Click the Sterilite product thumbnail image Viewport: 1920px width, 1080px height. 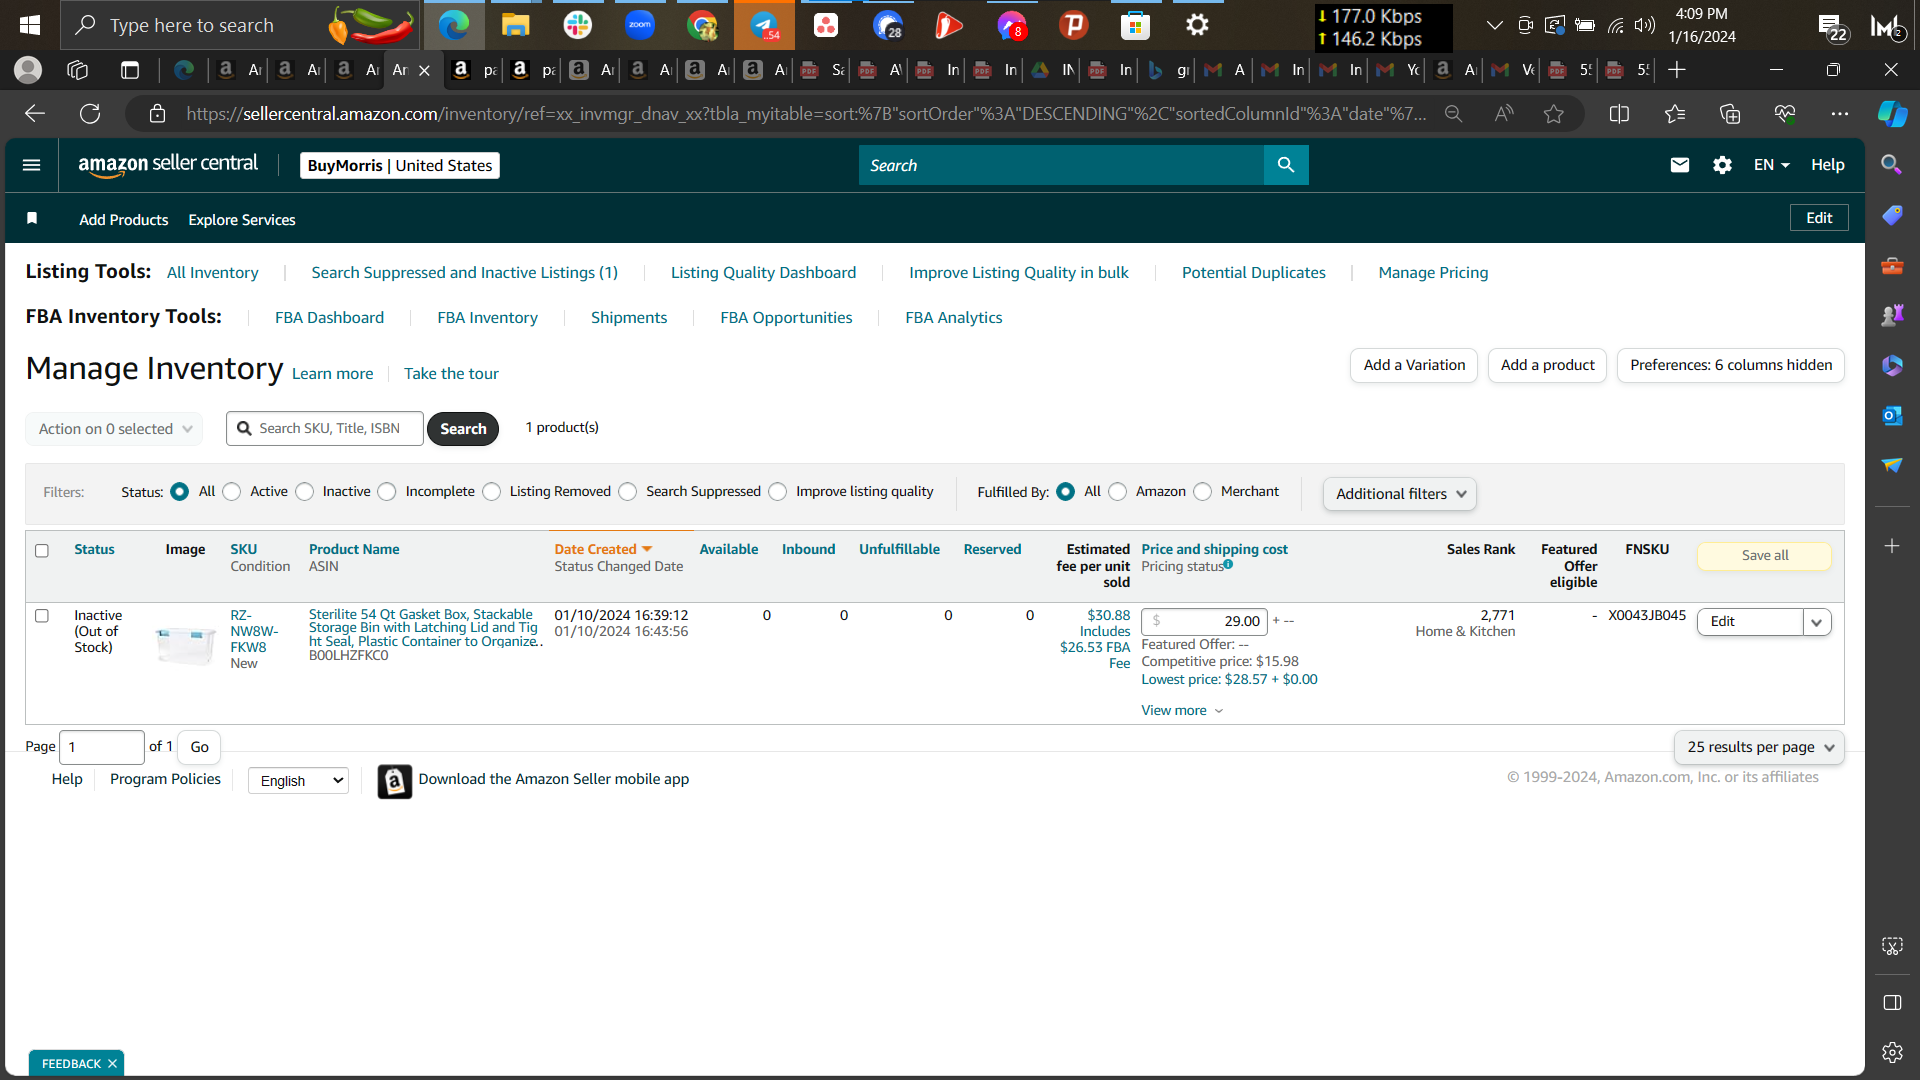tap(185, 645)
